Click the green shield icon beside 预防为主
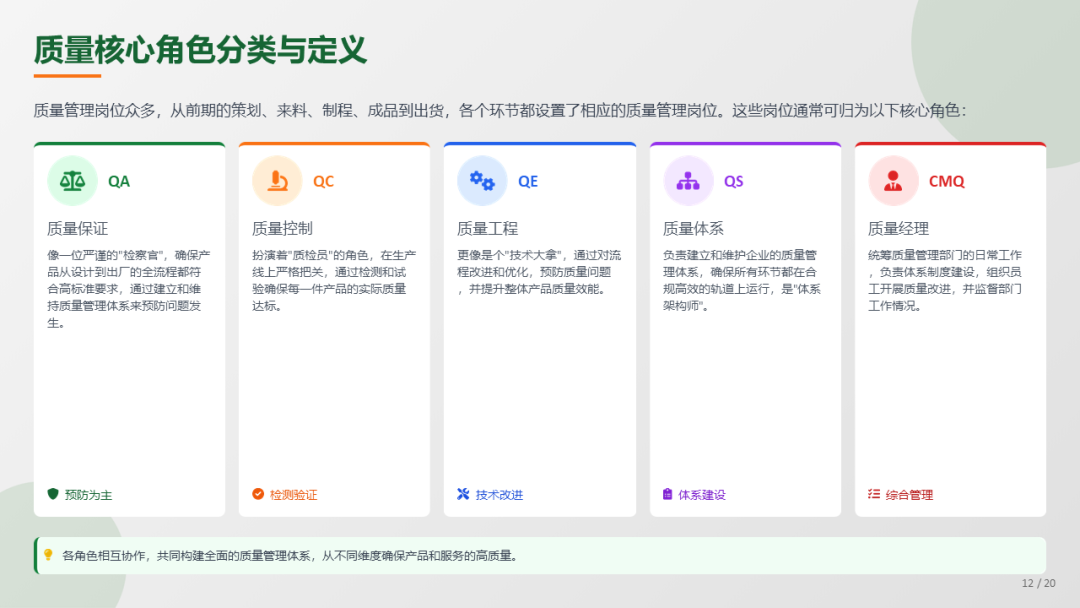The image size is (1080, 608). click(53, 494)
